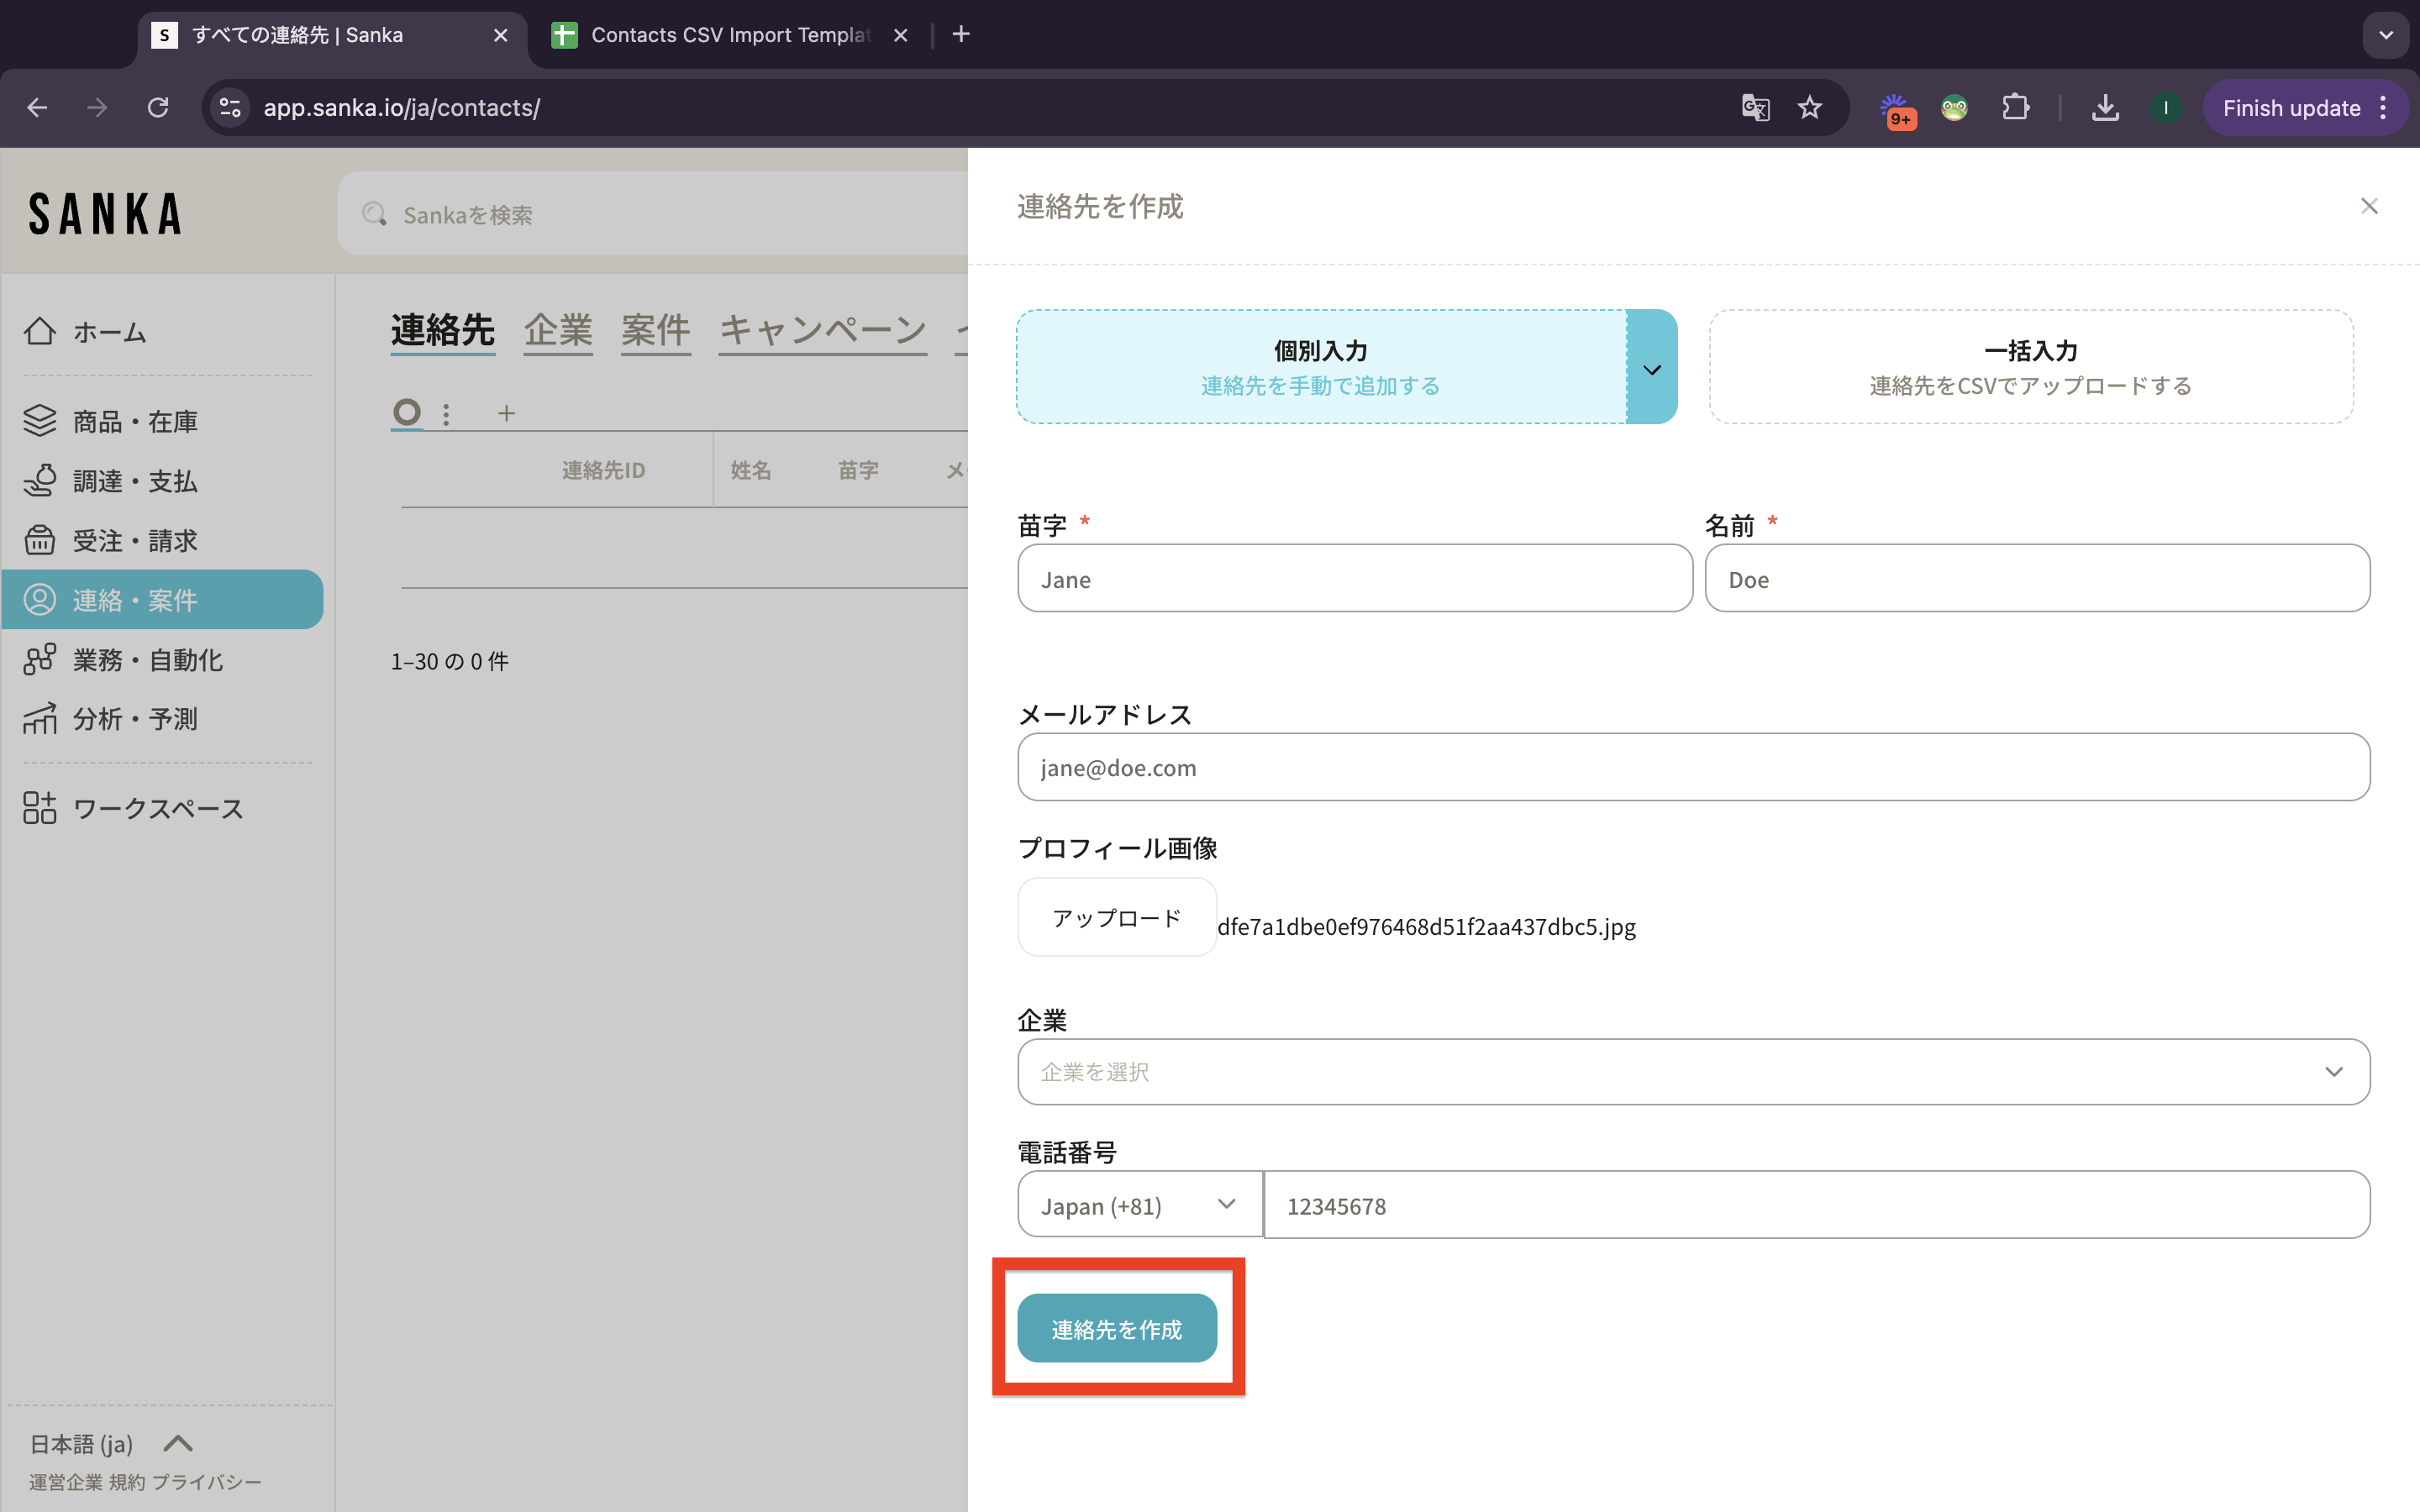Screen dimensions: 2420x1512
Task: Open the 企業を選択 company dropdown
Action: pyautogui.click(x=1693, y=1071)
